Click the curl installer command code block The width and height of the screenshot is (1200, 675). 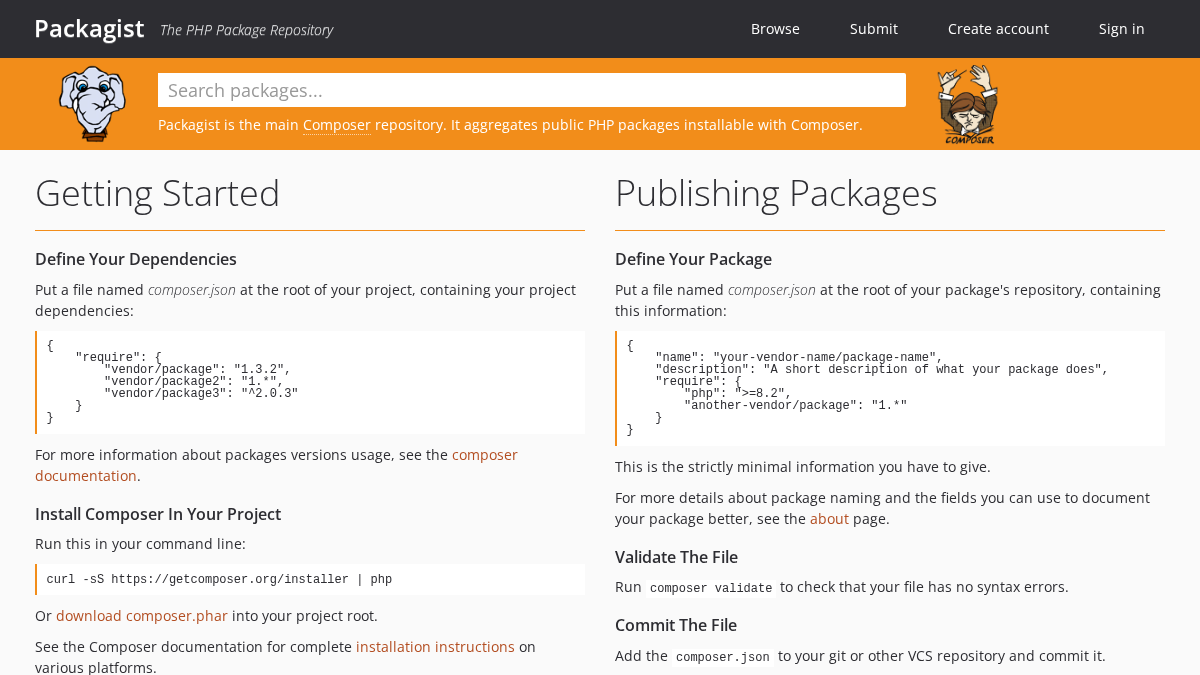tap(310, 579)
